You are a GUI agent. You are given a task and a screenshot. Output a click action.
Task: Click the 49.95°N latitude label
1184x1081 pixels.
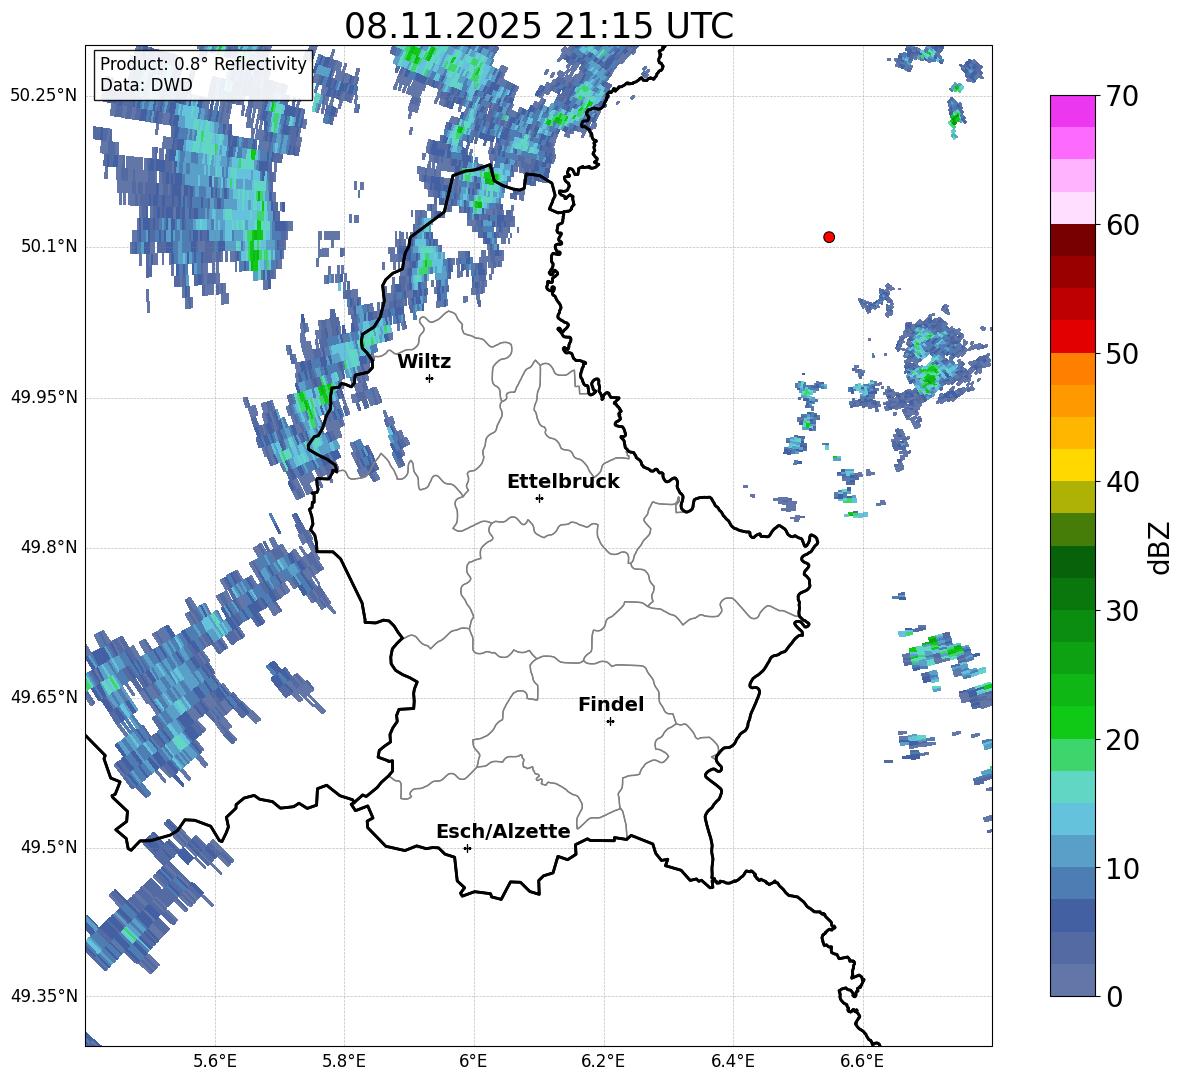pos(44,396)
